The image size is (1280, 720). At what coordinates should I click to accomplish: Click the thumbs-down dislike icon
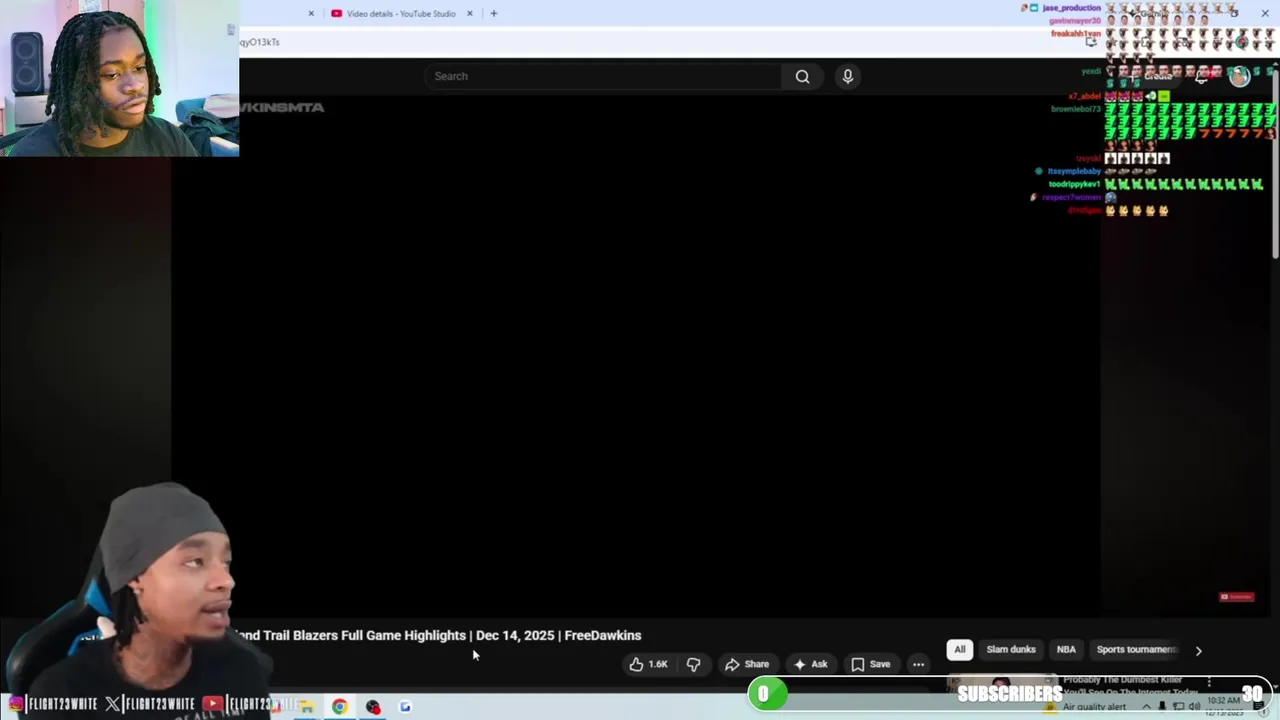(693, 664)
